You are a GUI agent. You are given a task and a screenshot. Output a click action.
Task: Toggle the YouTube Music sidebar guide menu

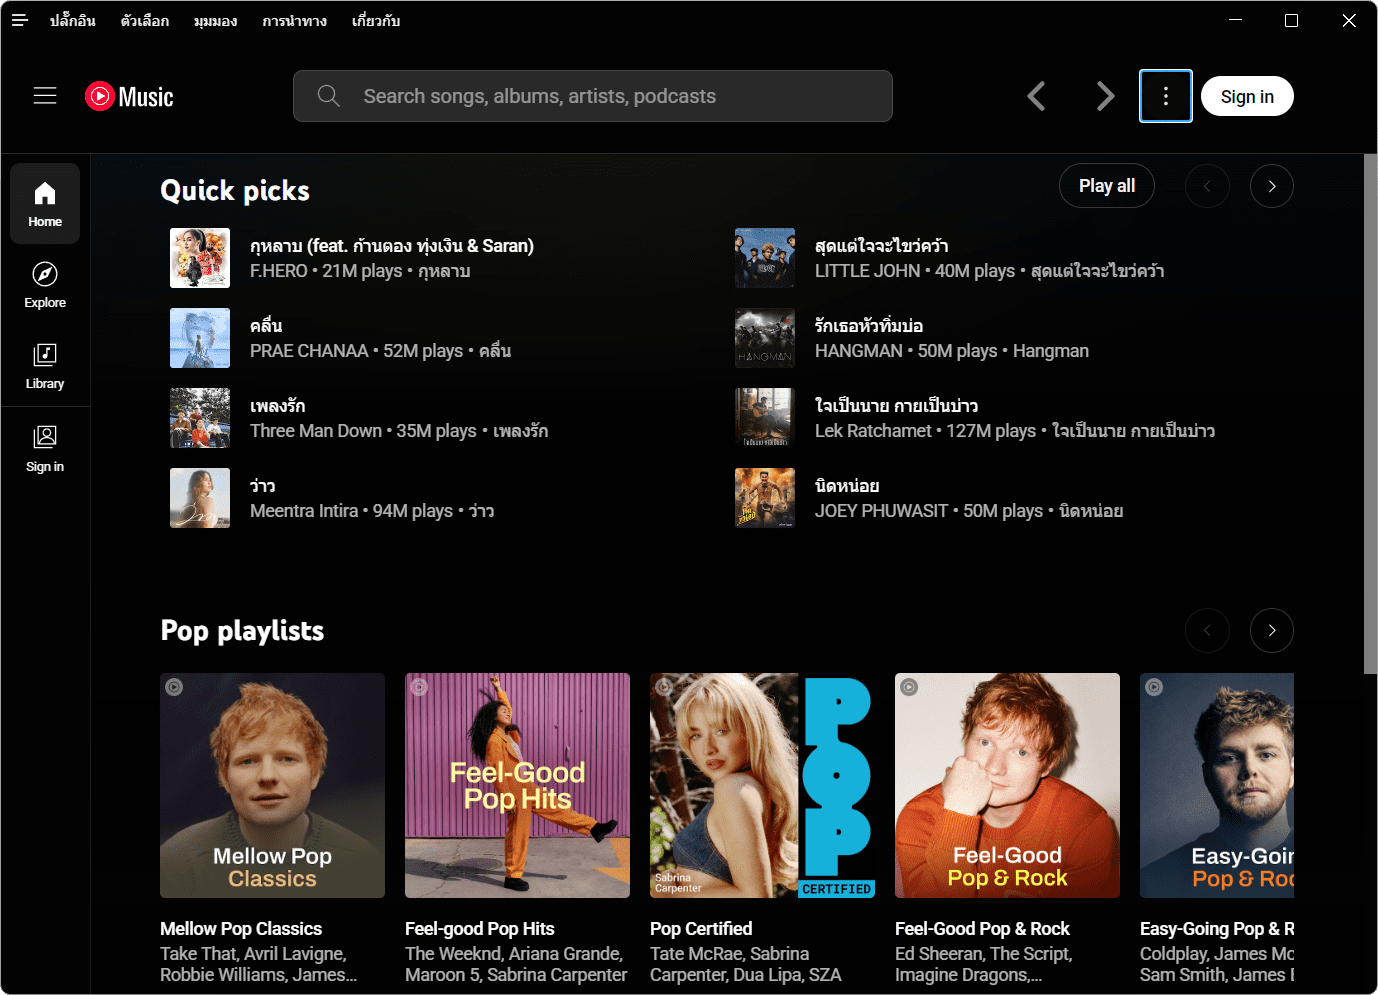pyautogui.click(x=45, y=96)
